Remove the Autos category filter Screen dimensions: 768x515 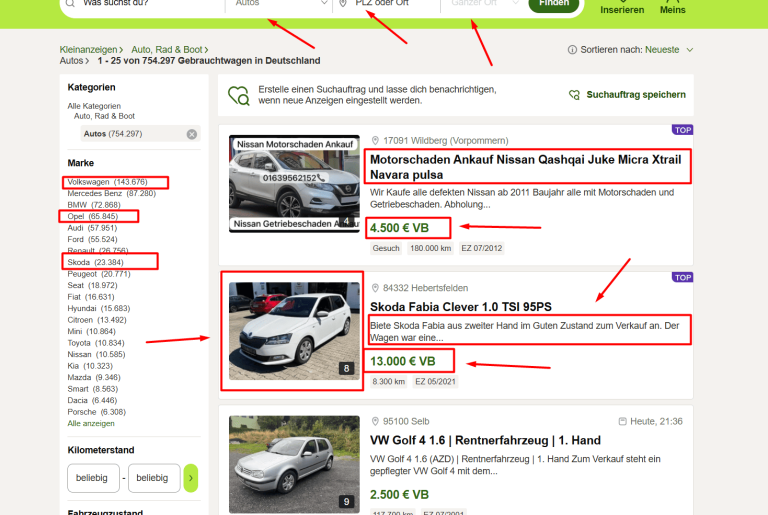pos(192,134)
